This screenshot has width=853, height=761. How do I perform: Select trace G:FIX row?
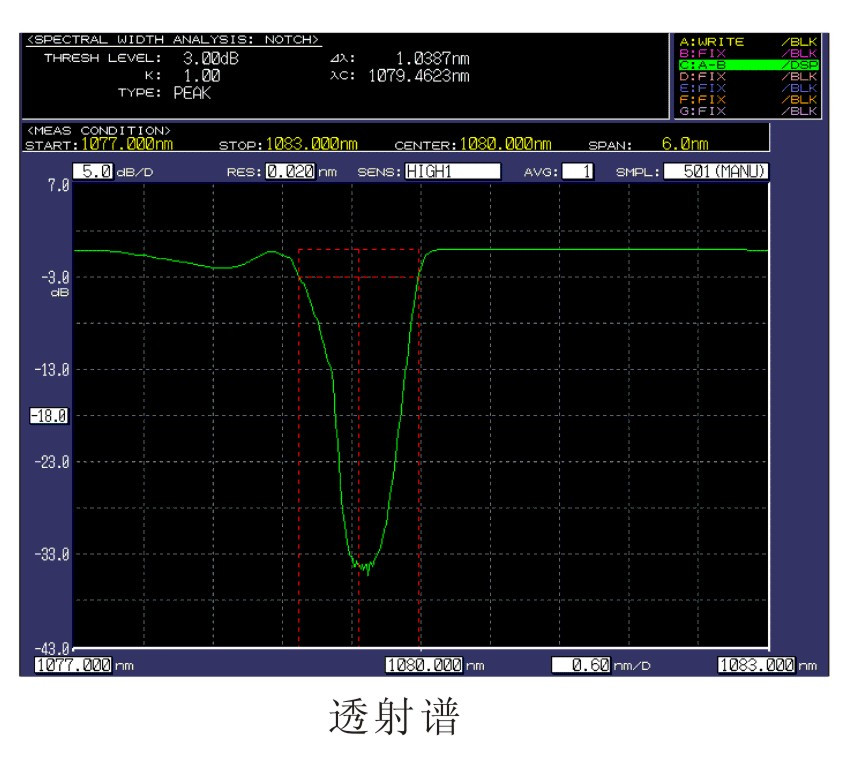click(748, 111)
